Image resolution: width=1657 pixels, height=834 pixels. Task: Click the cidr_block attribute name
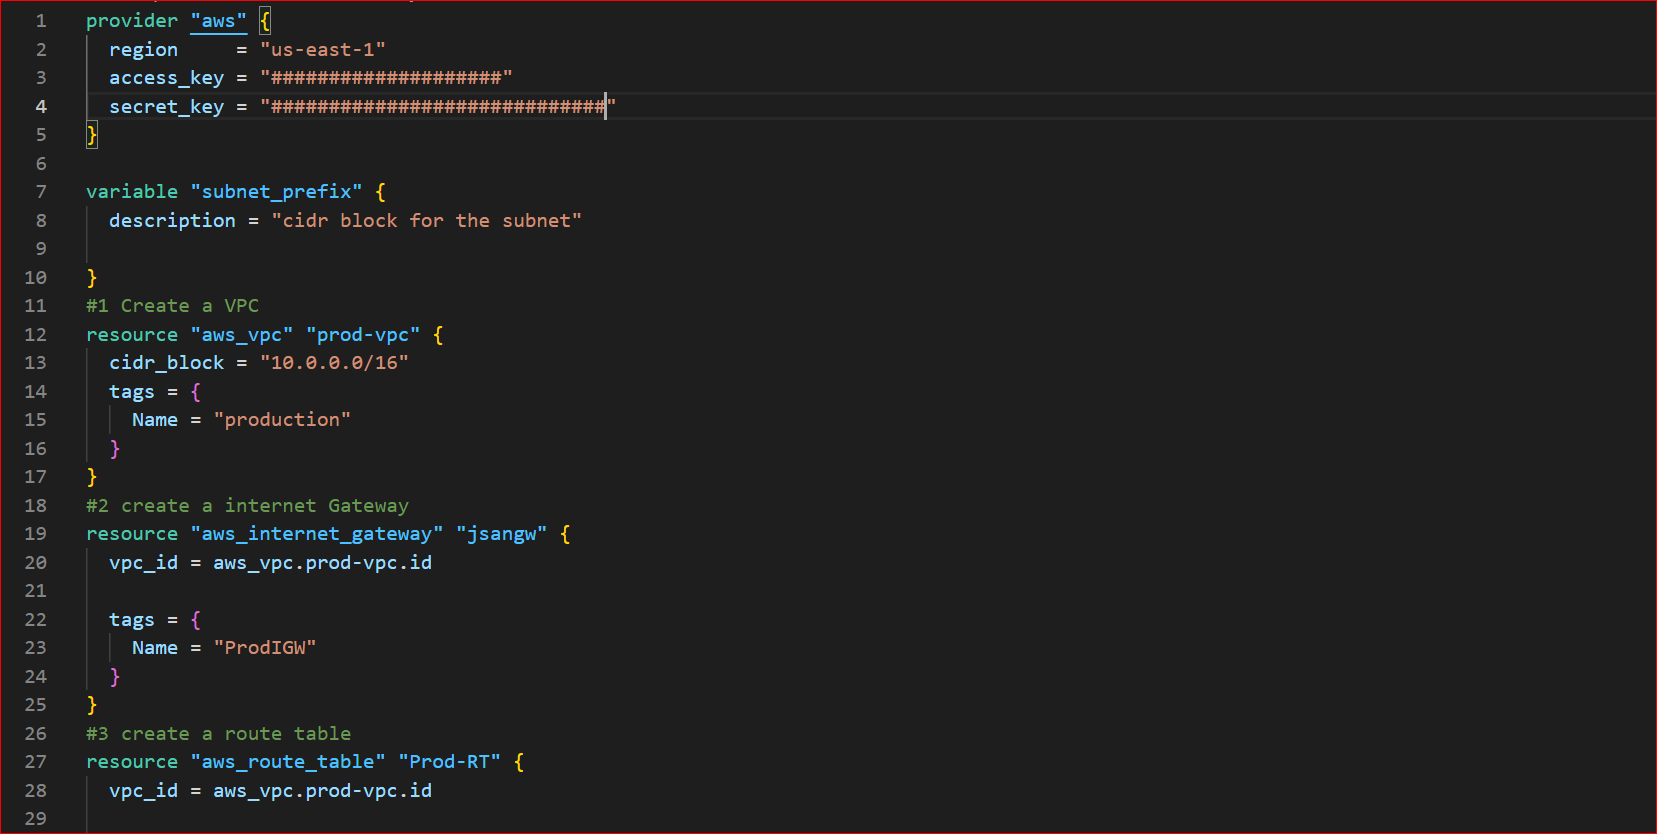coord(167,362)
